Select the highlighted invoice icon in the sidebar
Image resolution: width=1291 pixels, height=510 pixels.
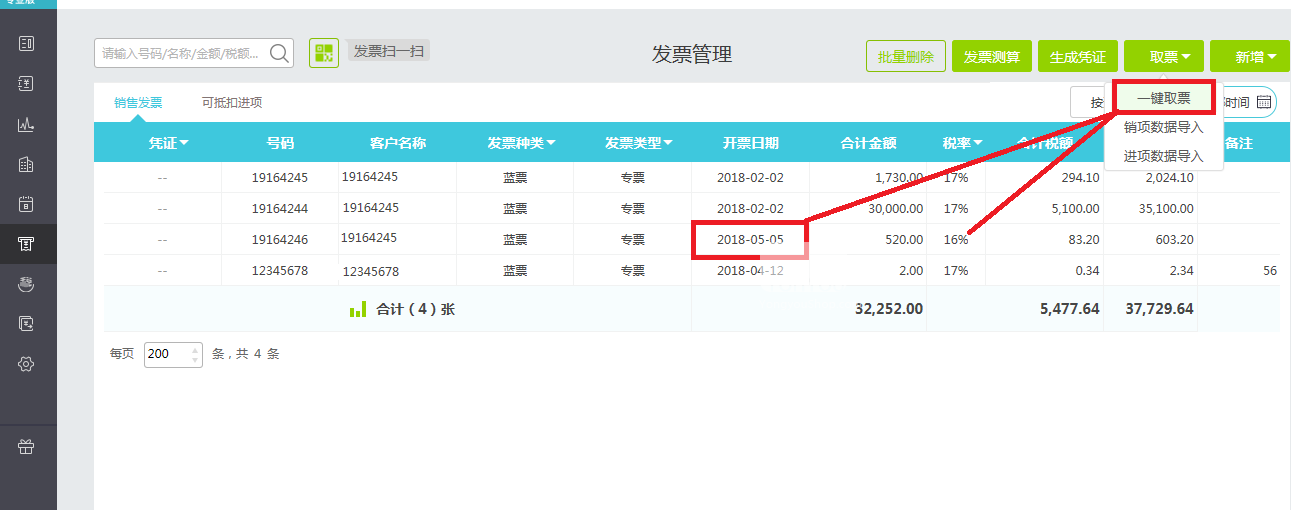[27, 244]
